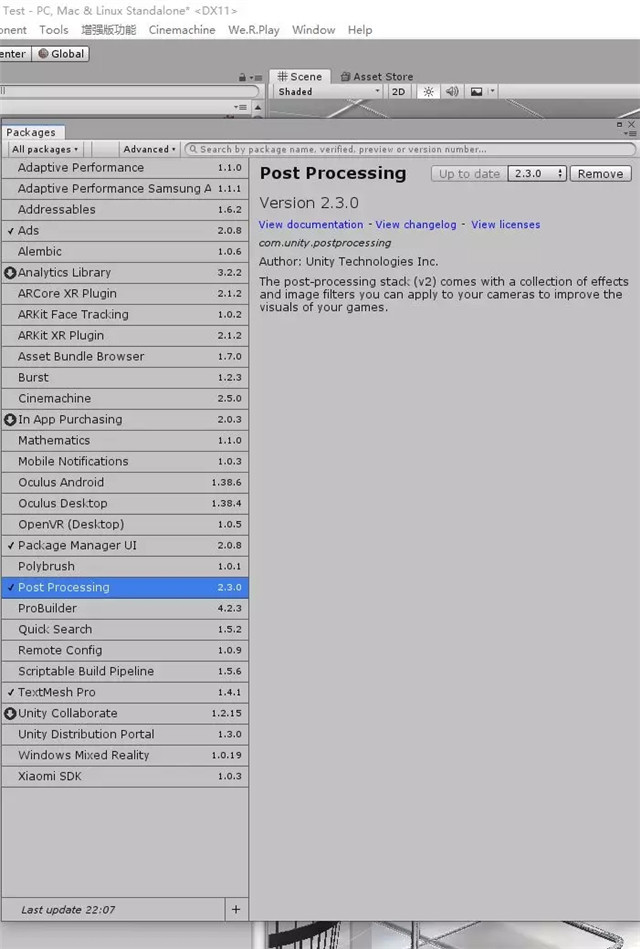Toggle scene lighting sun icon
Image resolution: width=640 pixels, height=949 pixels.
(428, 91)
